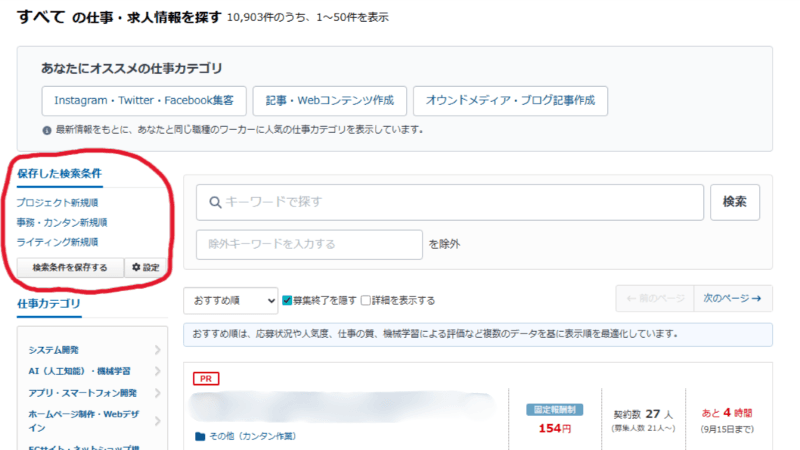Expand the システム開発 category chevron
This screenshot has width=800, height=450.
pos(157,350)
